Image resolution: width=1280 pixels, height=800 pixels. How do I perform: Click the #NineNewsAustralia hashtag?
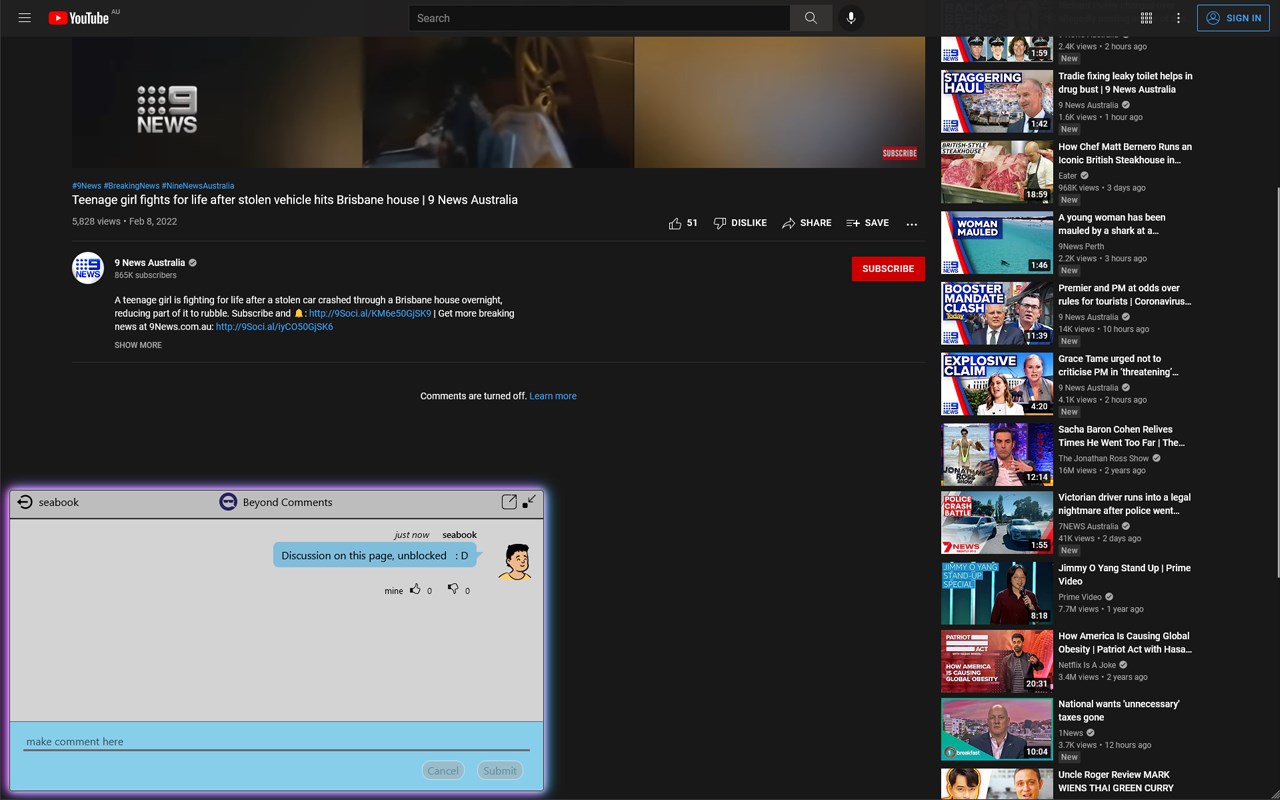coord(198,186)
